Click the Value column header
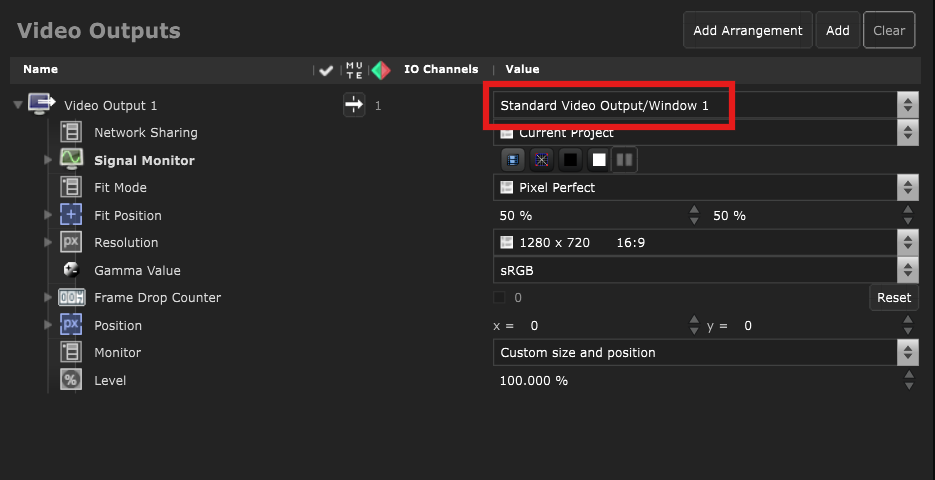Viewport: 935px width, 480px height. pyautogui.click(x=522, y=69)
